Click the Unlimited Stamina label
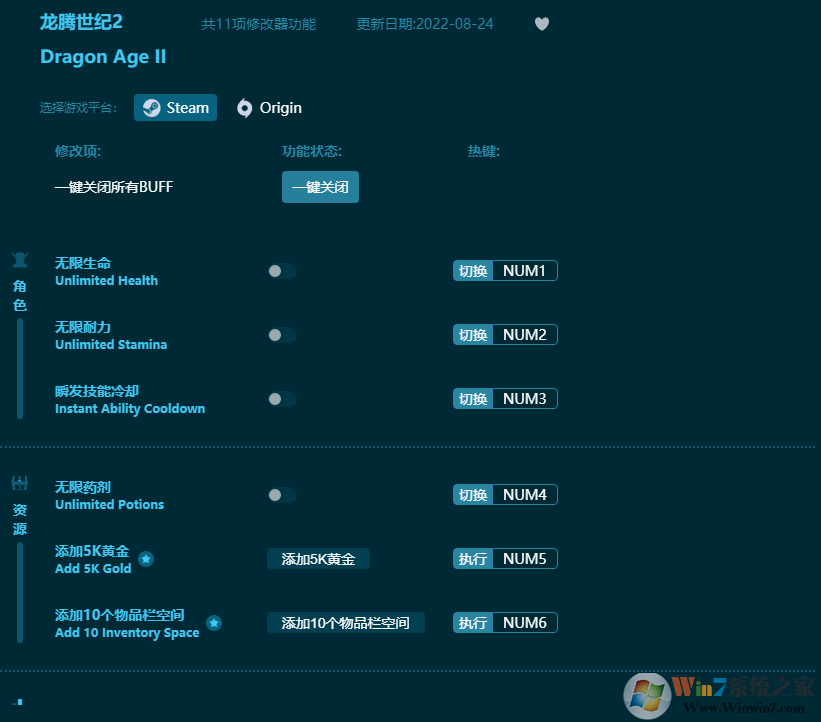Screen dimensions: 821x722 click(111, 345)
